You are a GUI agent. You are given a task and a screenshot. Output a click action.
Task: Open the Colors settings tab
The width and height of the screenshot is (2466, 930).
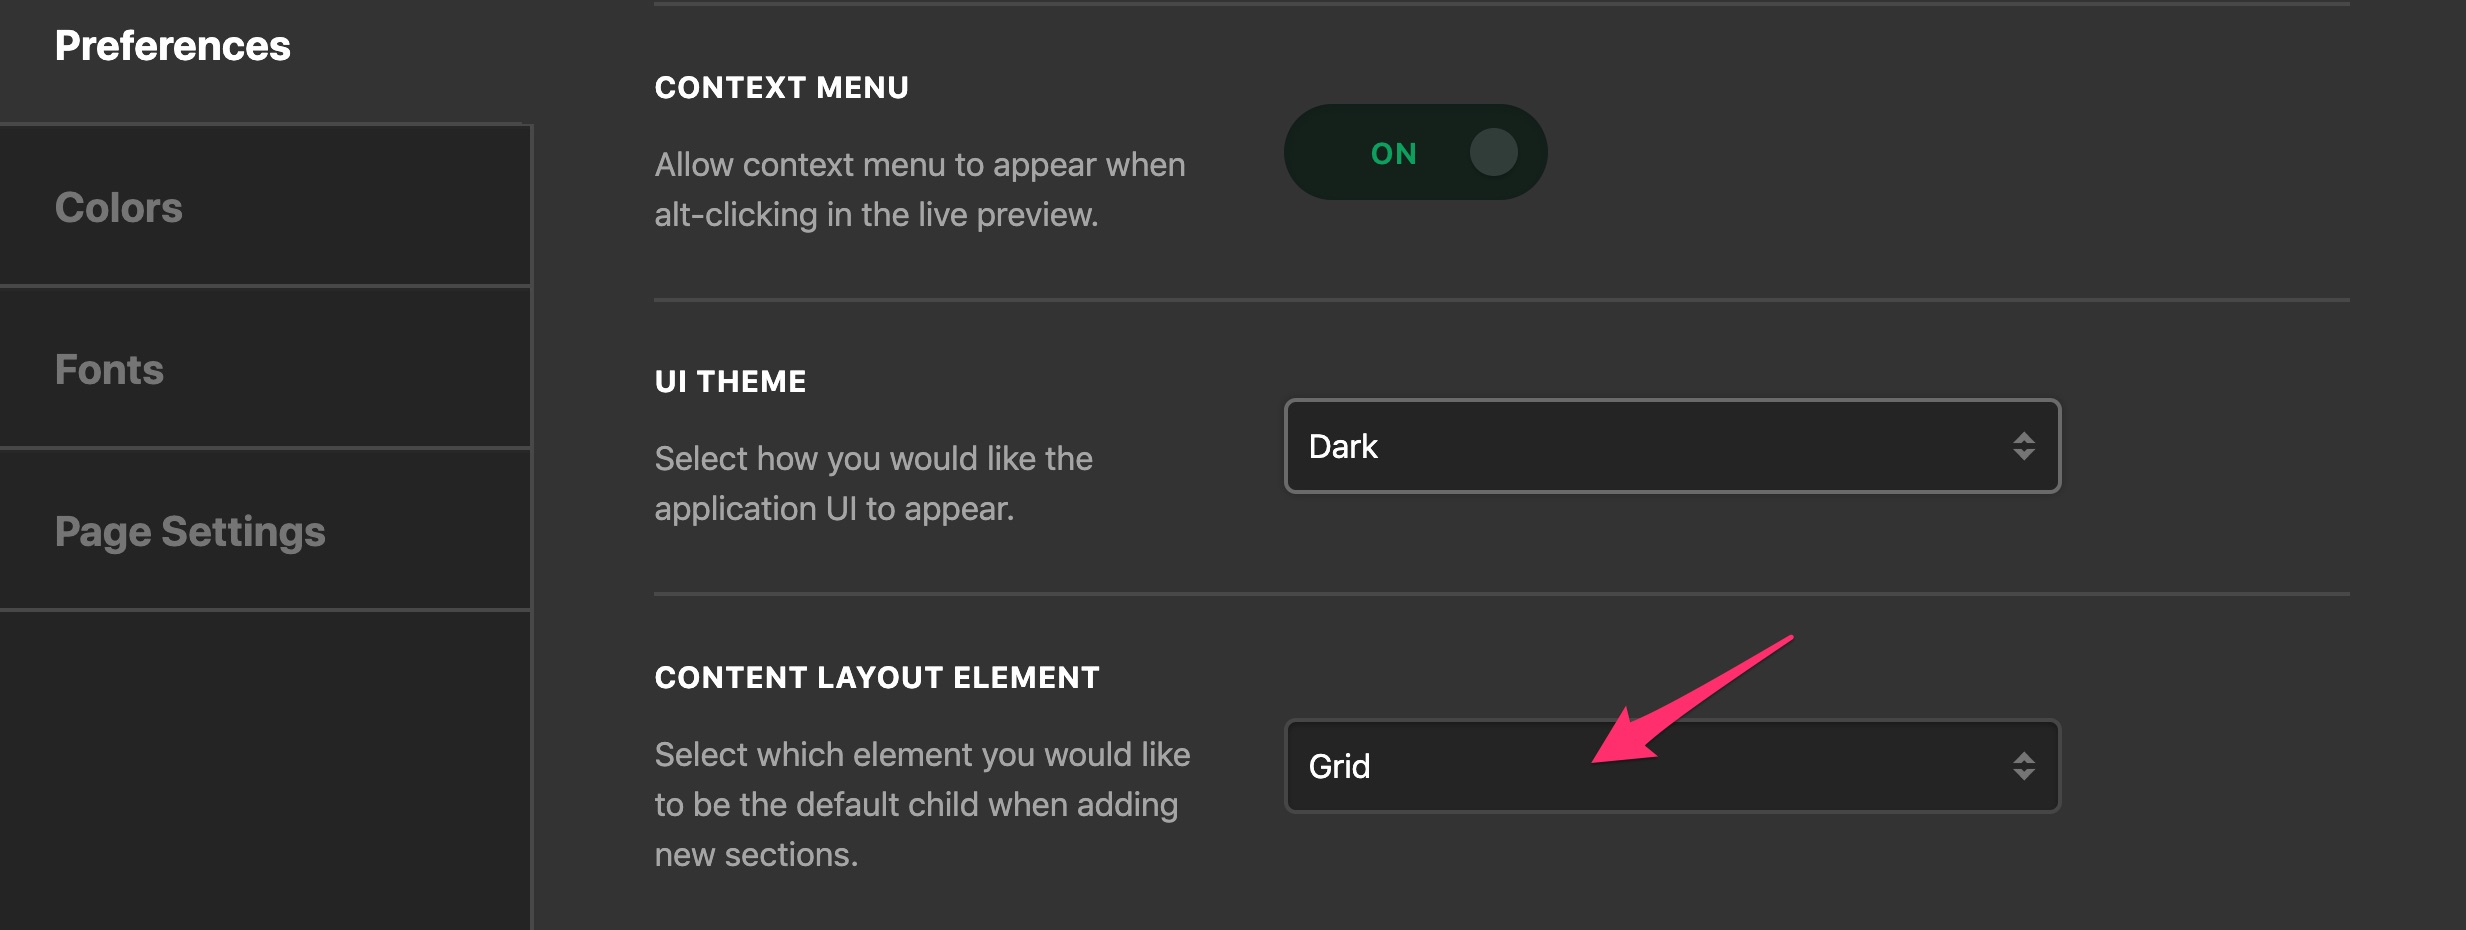pyautogui.click(x=265, y=207)
